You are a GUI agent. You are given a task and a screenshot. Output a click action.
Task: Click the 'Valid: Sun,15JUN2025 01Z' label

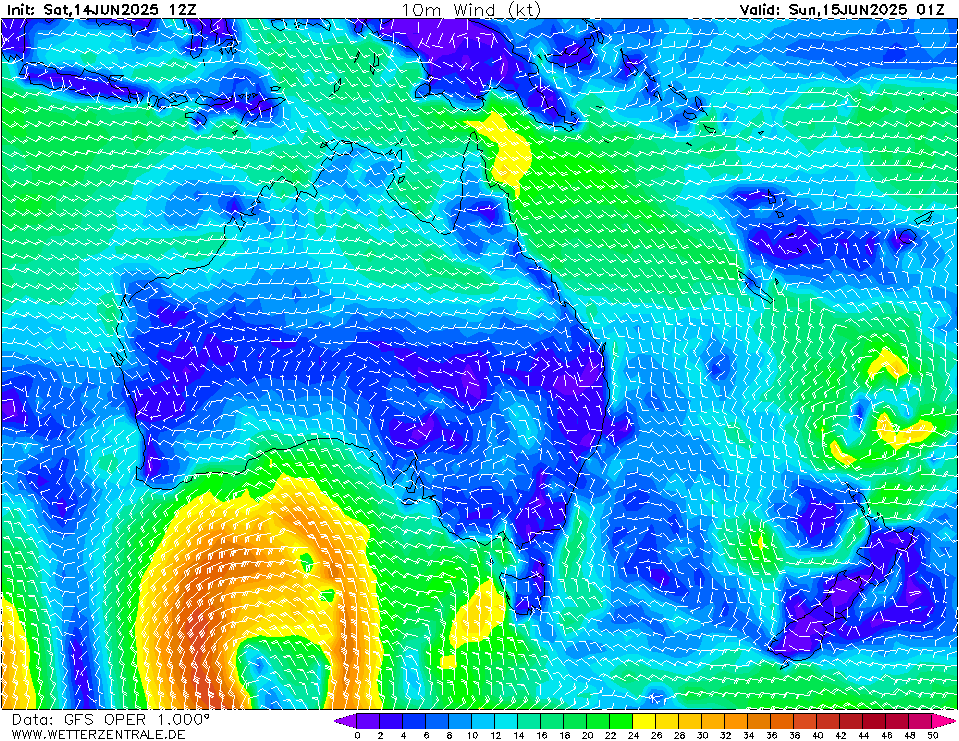[842, 10]
